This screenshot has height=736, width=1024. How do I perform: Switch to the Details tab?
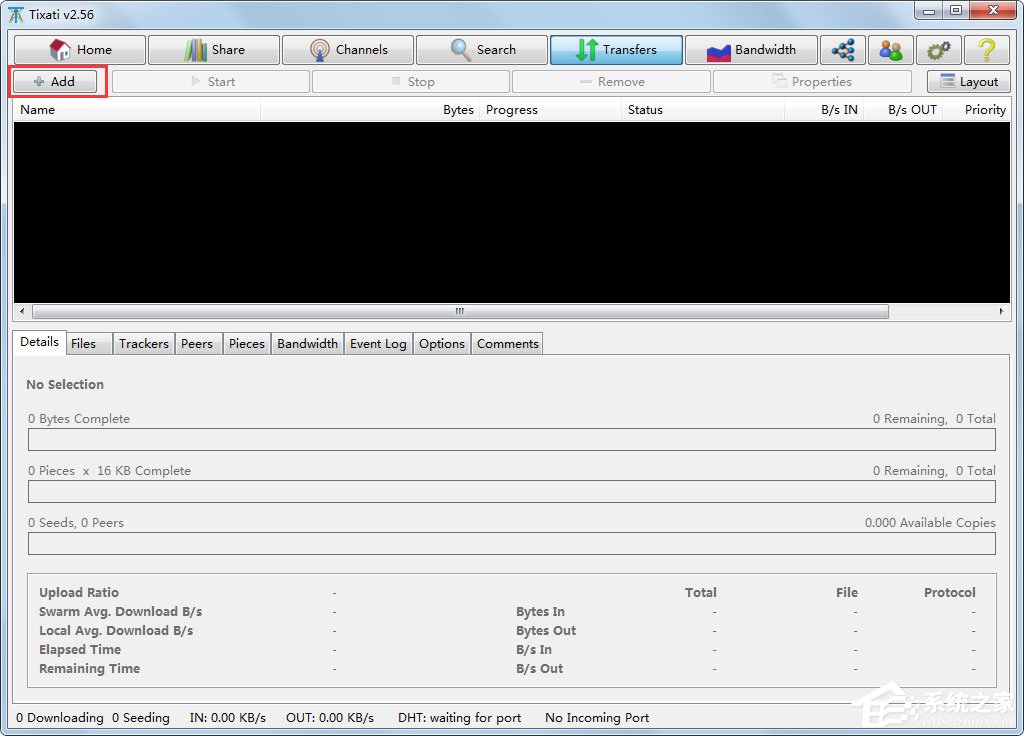[x=39, y=342]
